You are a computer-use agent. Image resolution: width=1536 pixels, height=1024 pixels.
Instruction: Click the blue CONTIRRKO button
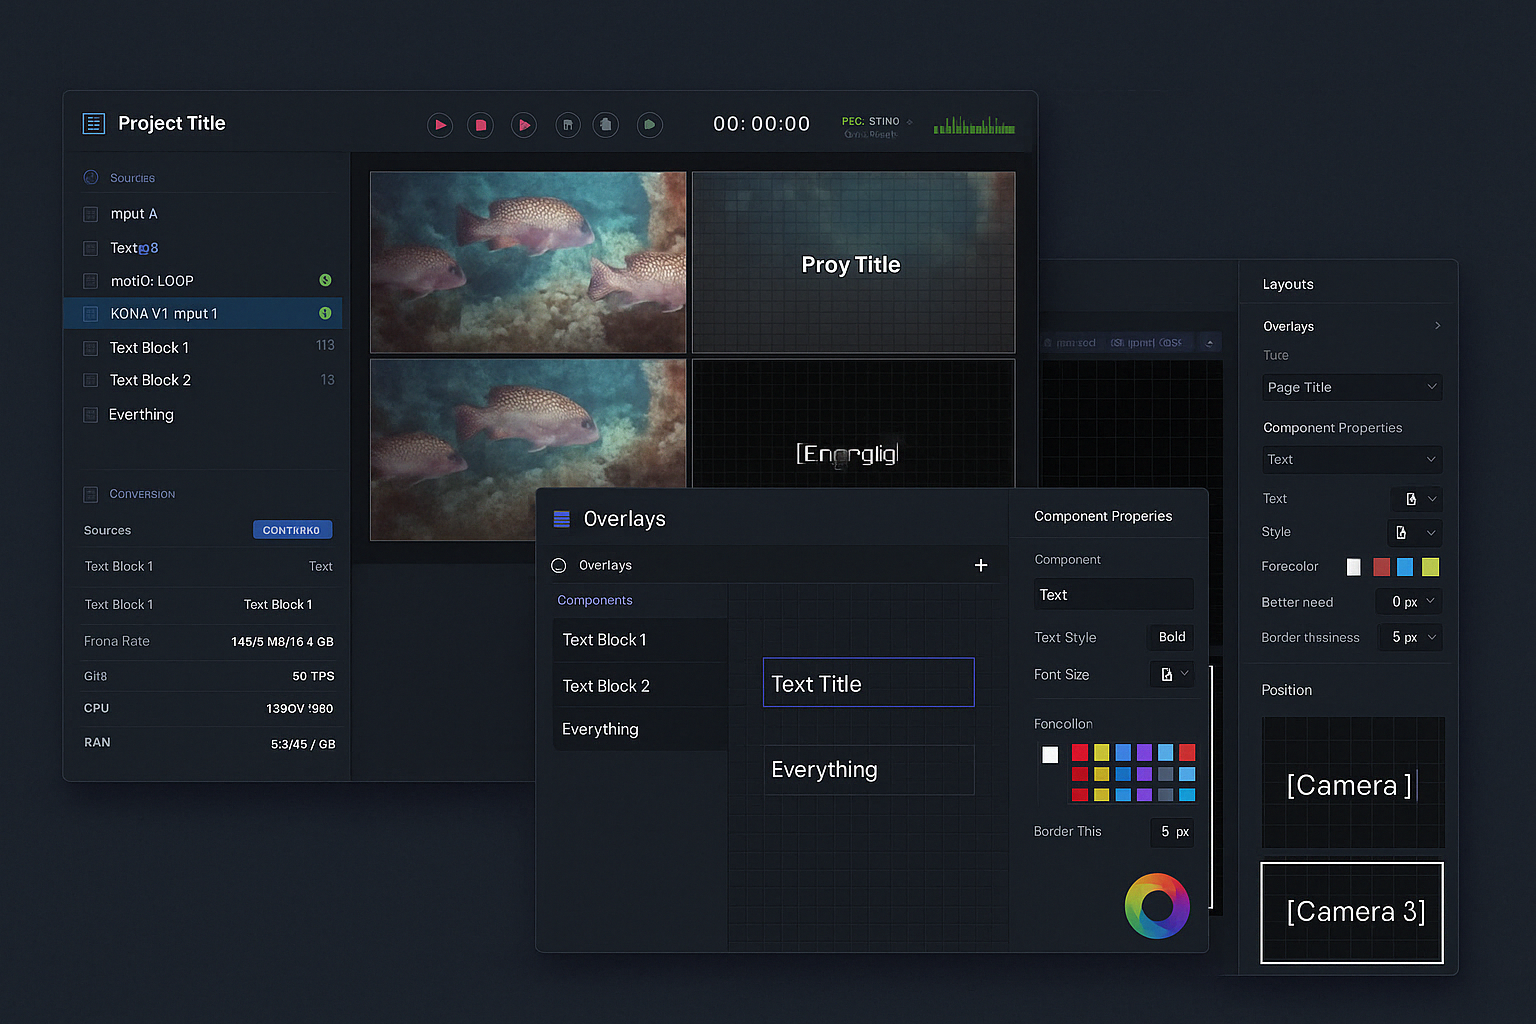tap(292, 530)
